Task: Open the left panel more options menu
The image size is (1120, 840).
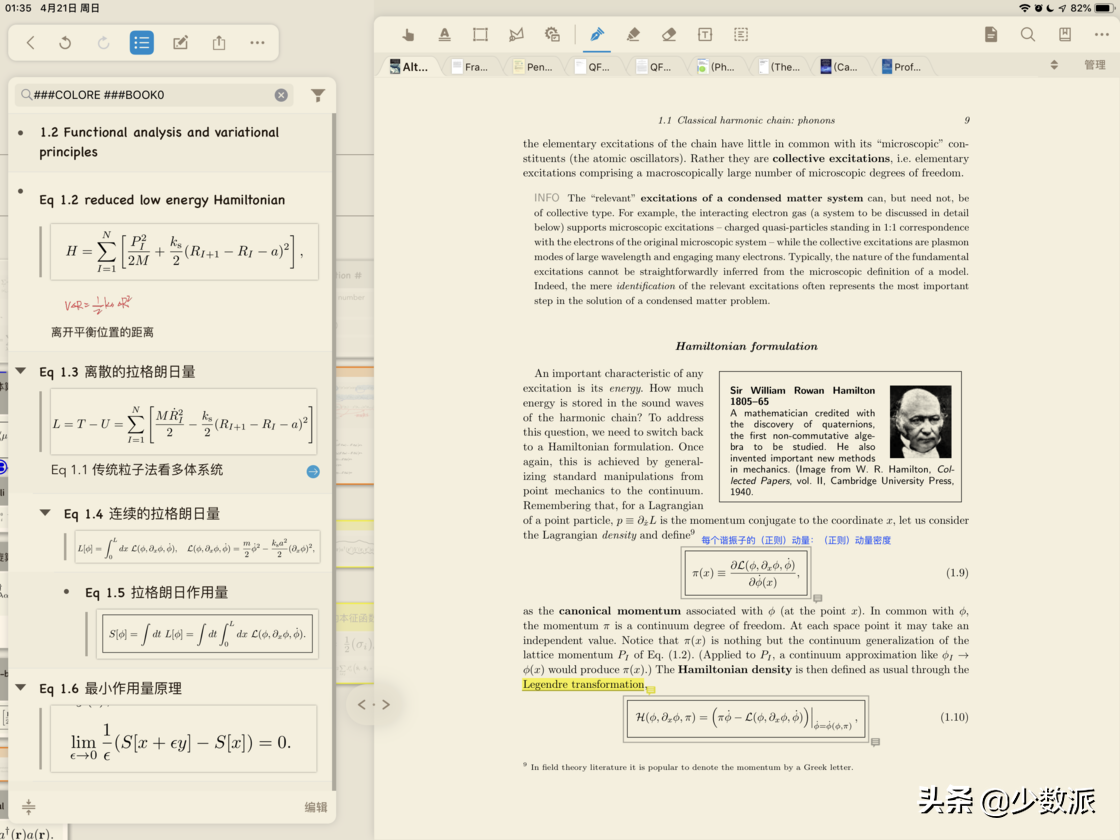Action: pos(257,43)
